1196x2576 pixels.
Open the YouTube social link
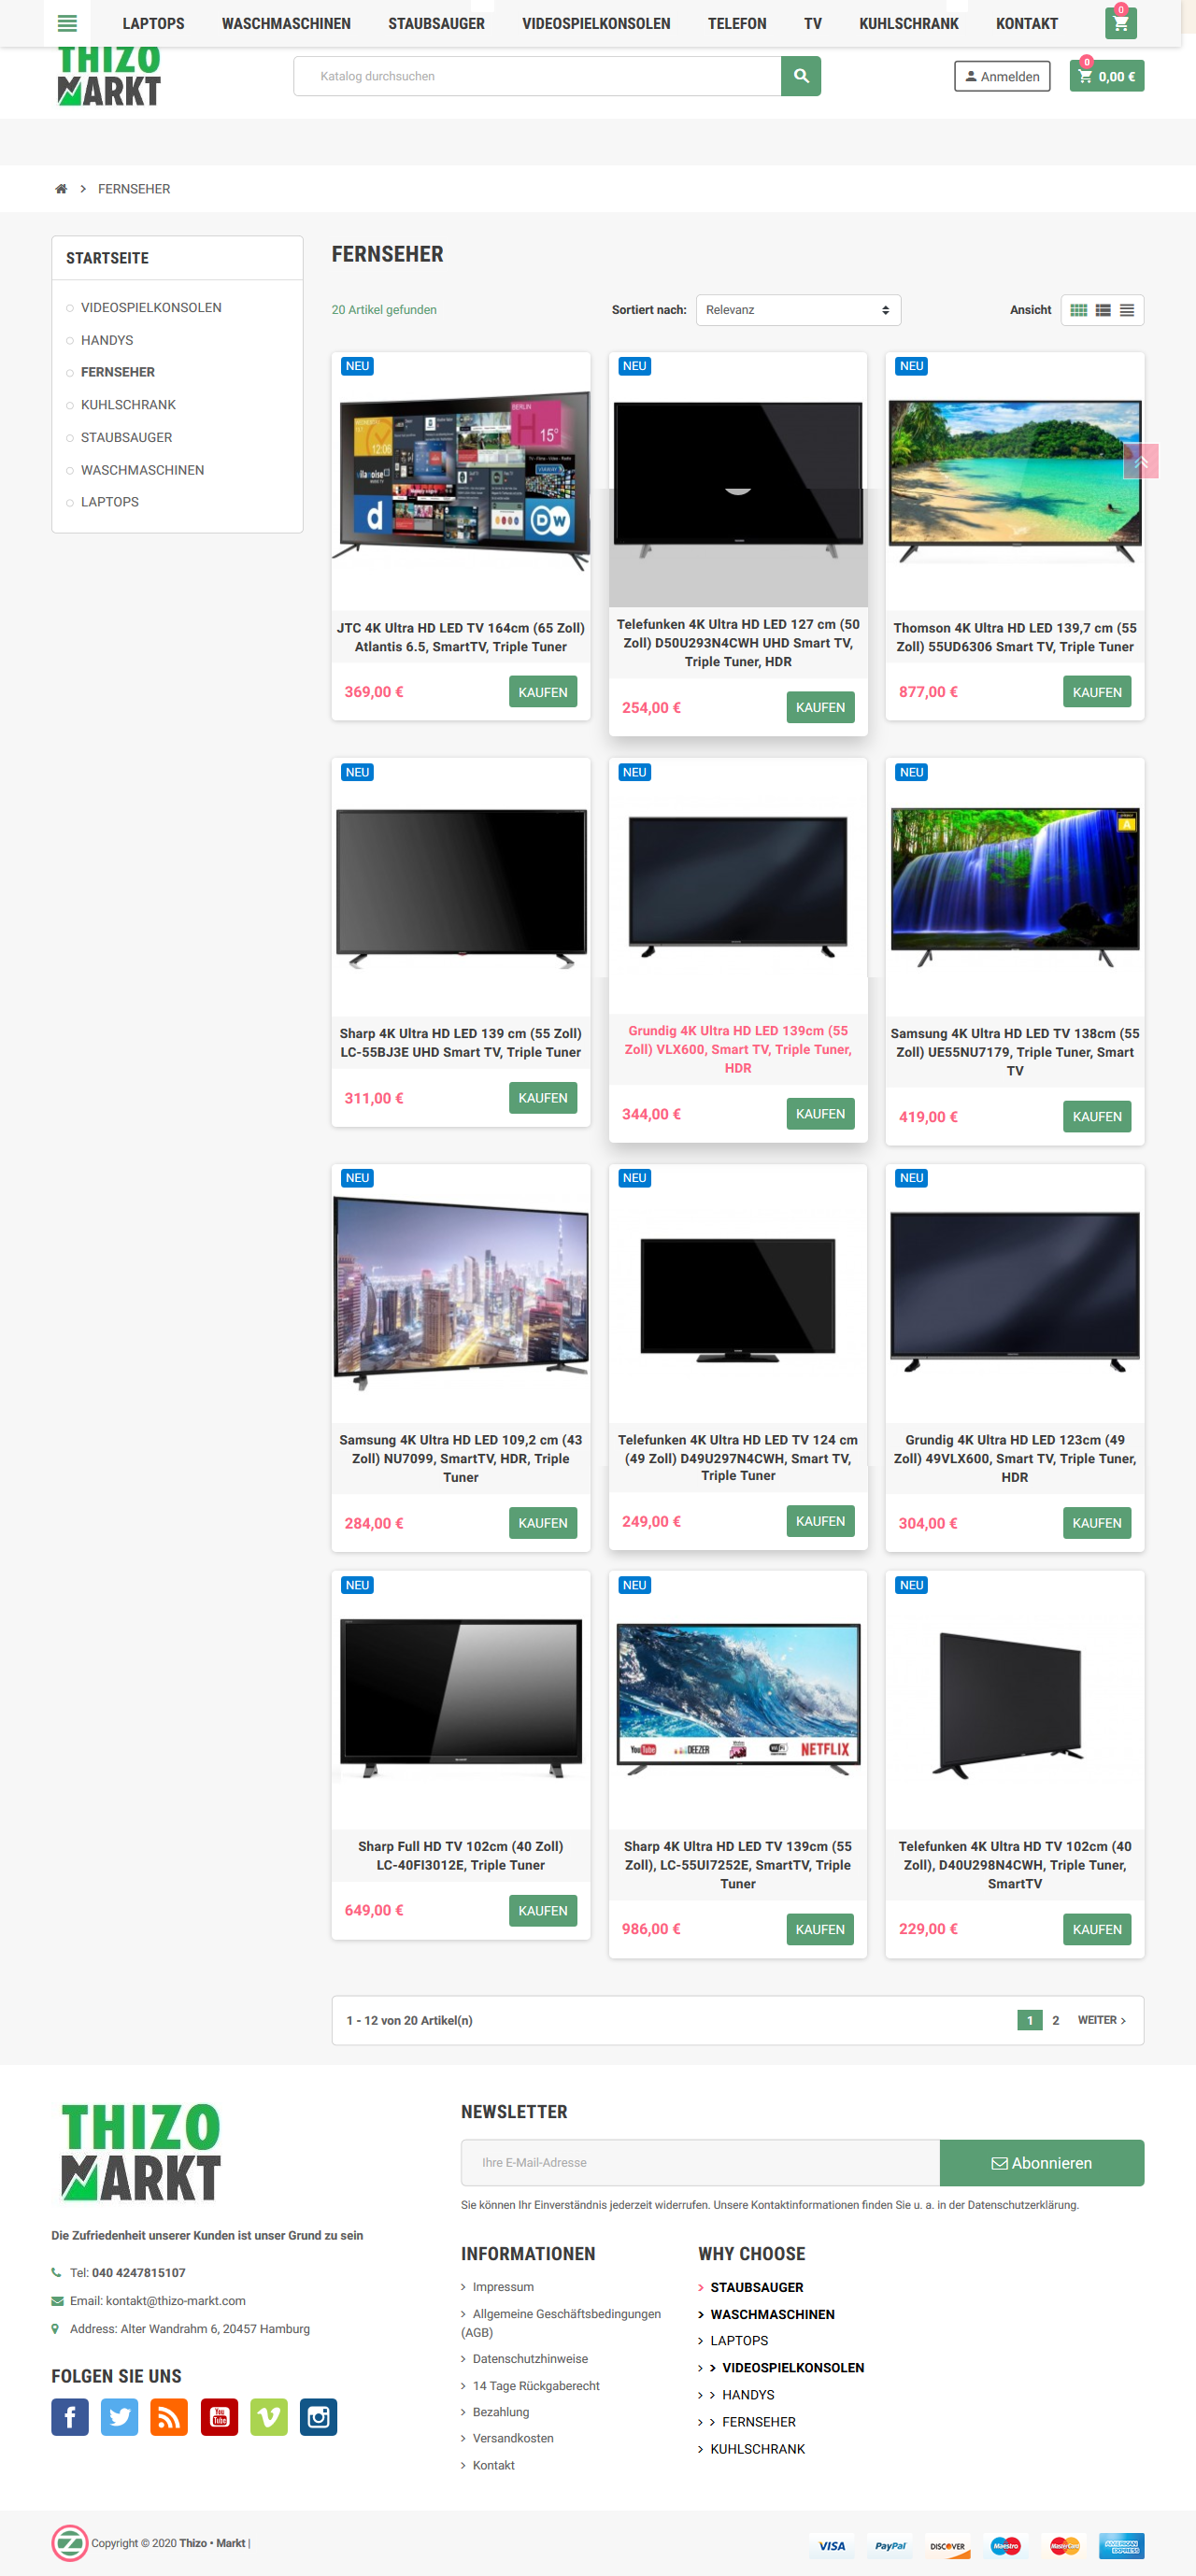pyautogui.click(x=219, y=2417)
